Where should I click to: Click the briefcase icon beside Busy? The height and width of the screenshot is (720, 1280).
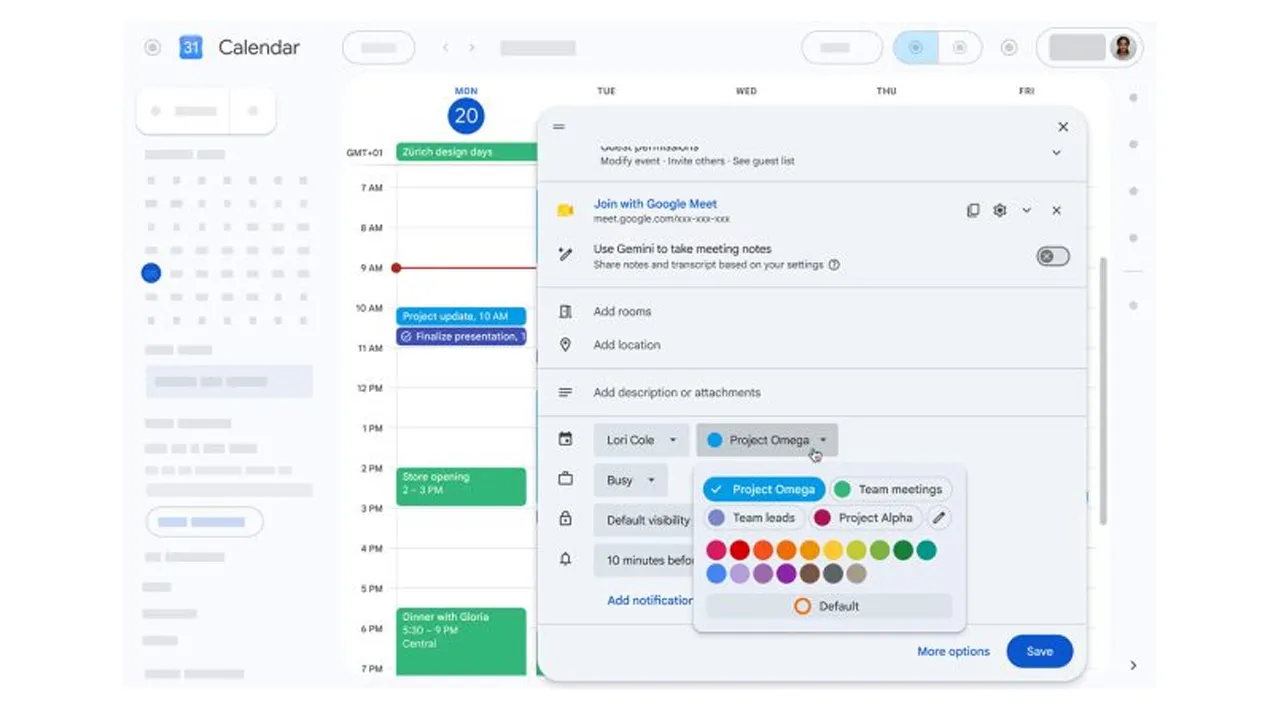click(565, 480)
